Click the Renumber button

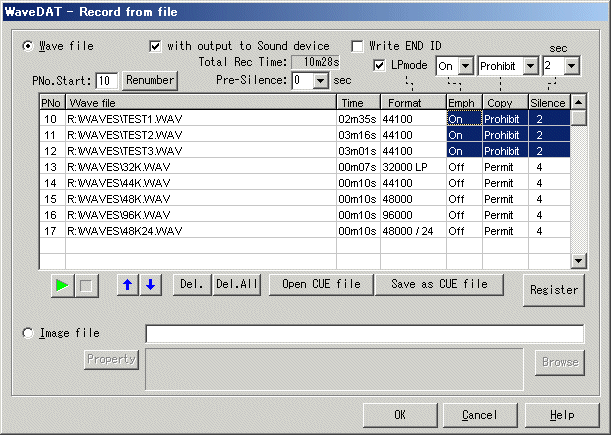coord(150,80)
